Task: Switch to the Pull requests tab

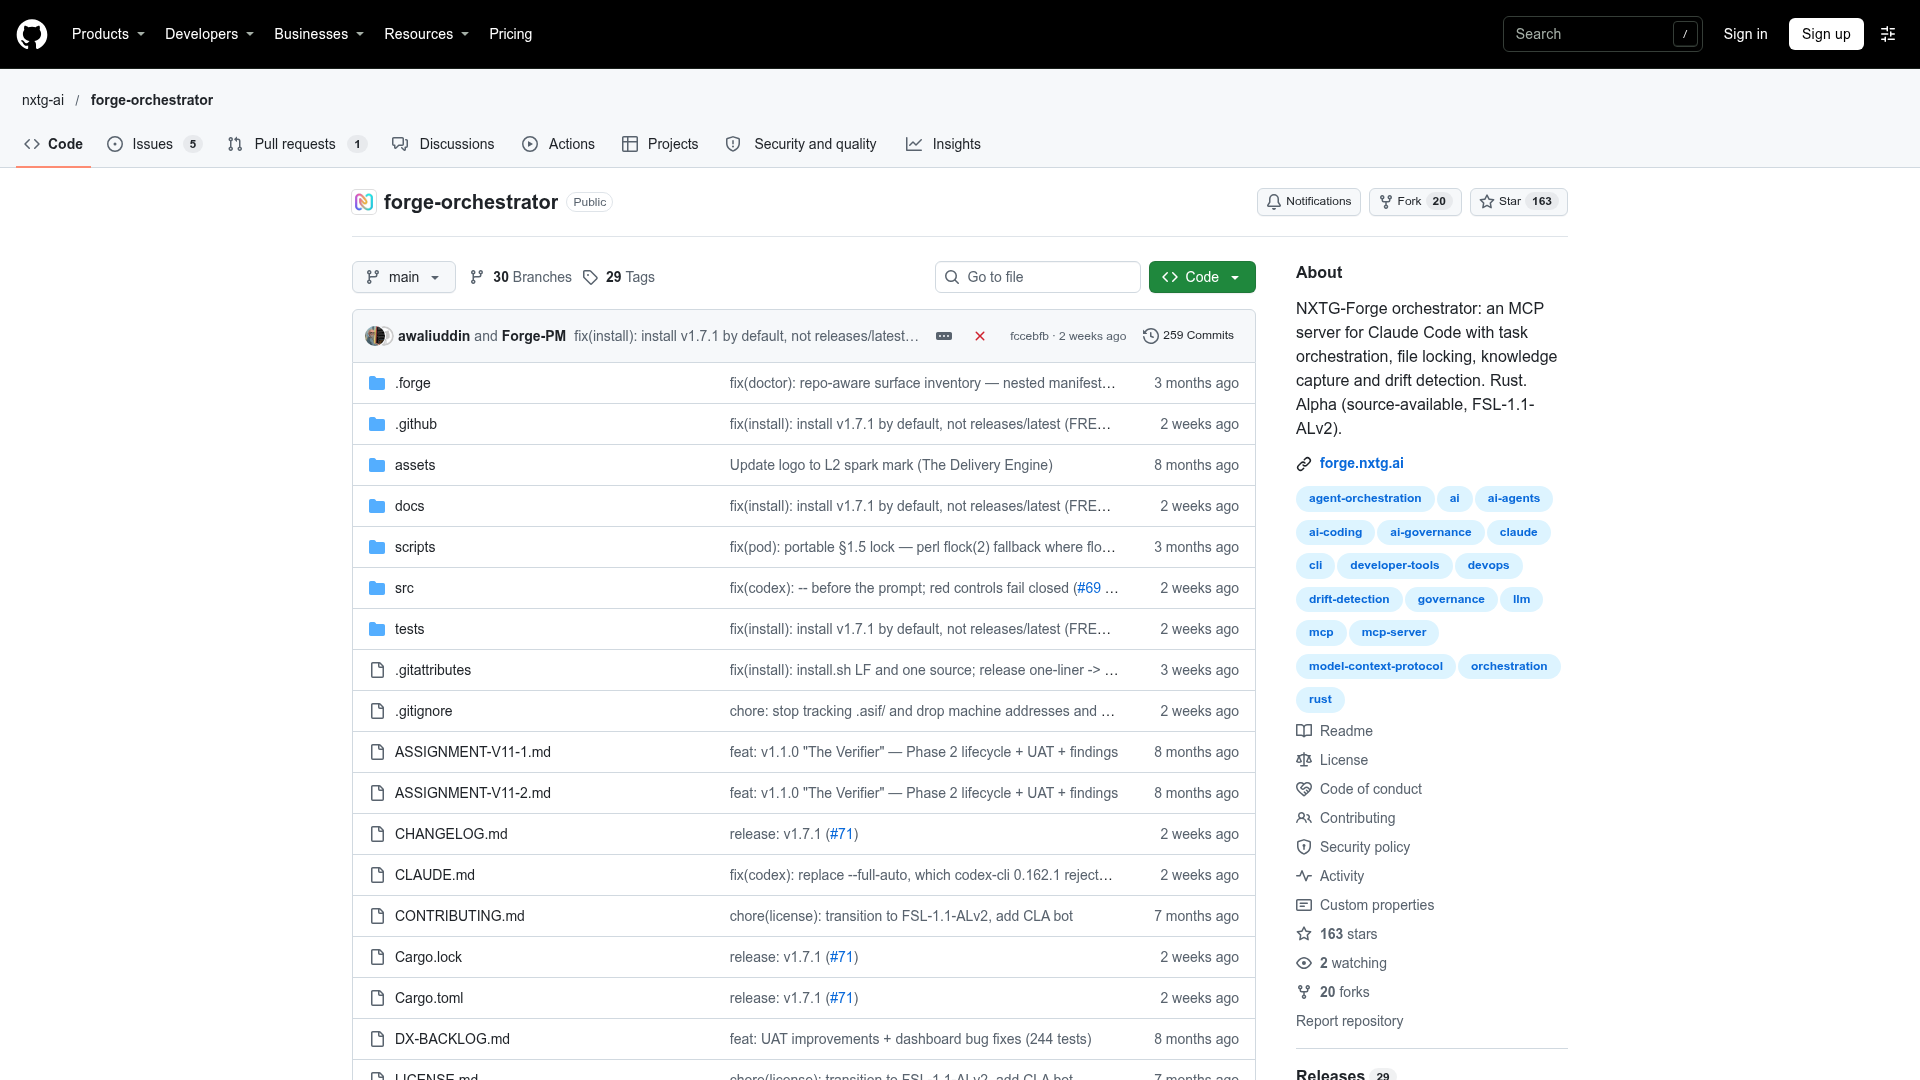Action: (297, 144)
